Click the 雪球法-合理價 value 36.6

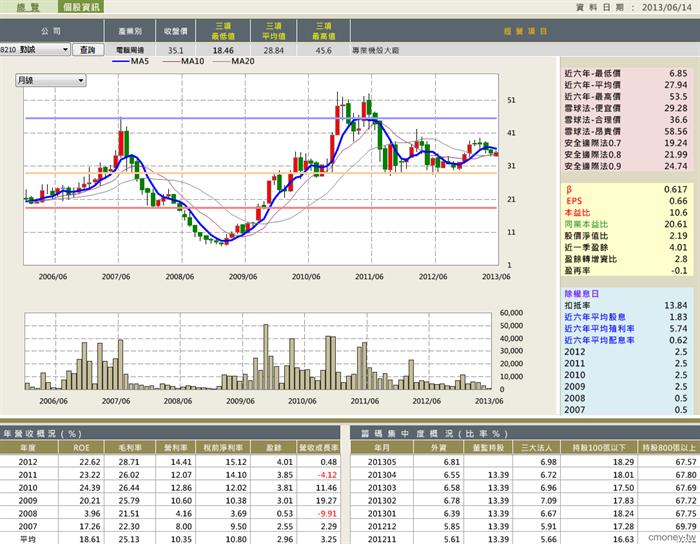click(678, 120)
